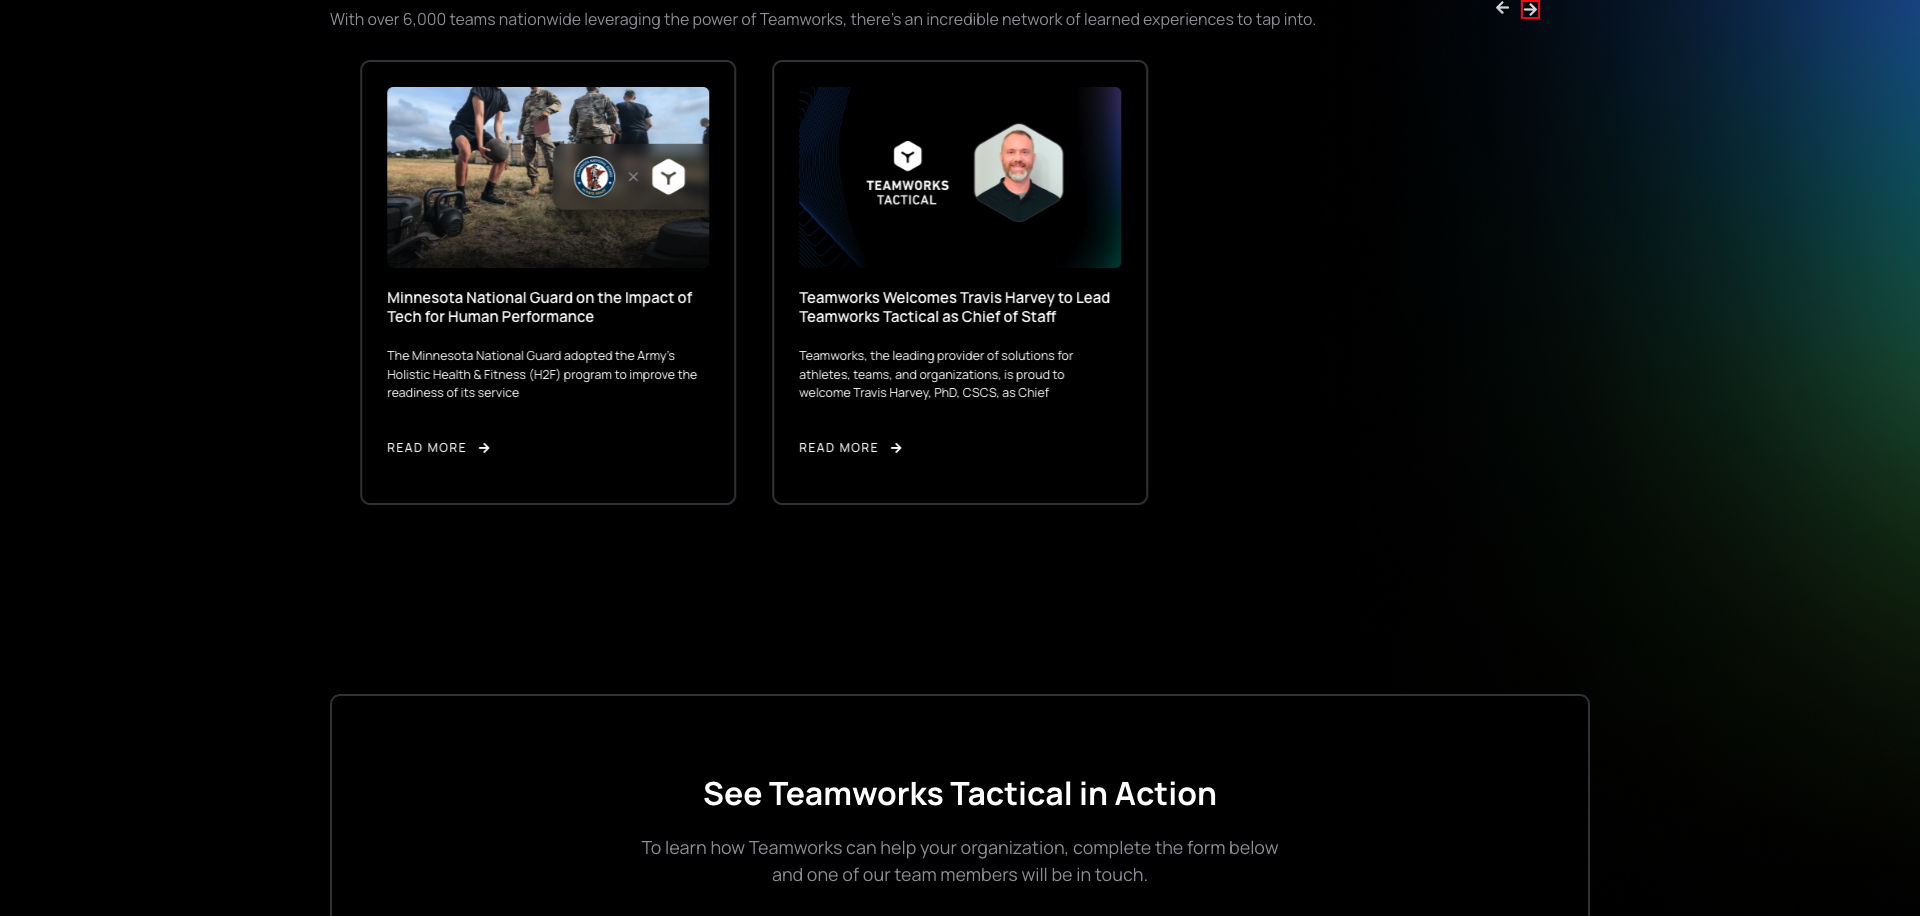Click the Minnesota National Guard emblem

coord(596,176)
